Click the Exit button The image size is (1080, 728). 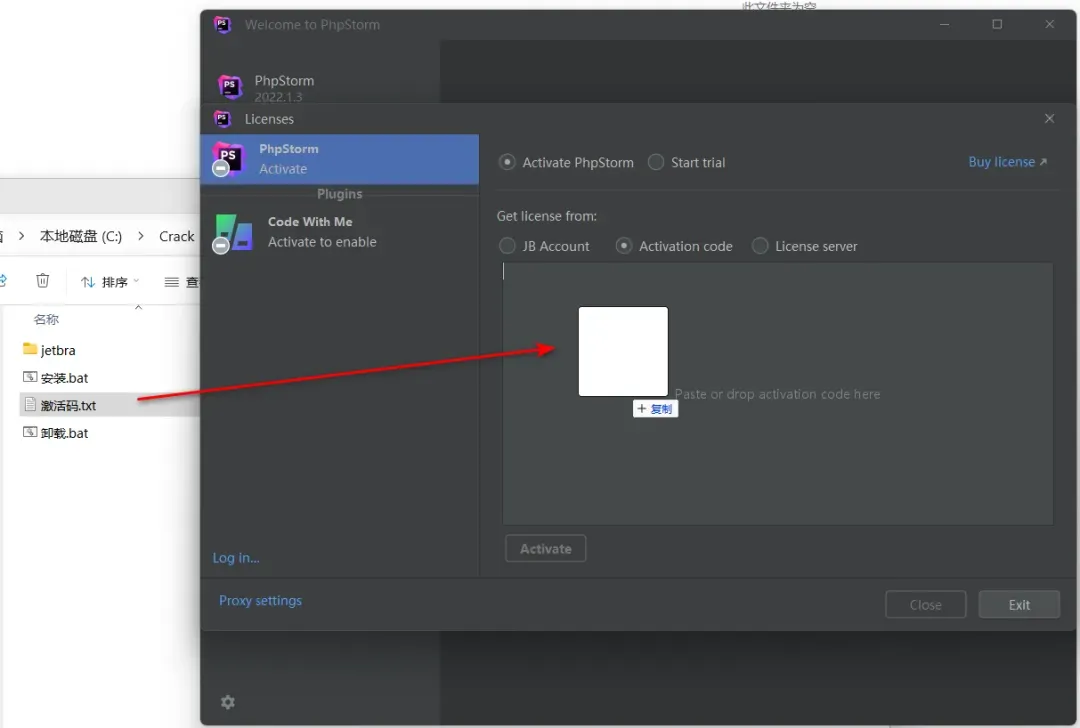coord(1019,605)
